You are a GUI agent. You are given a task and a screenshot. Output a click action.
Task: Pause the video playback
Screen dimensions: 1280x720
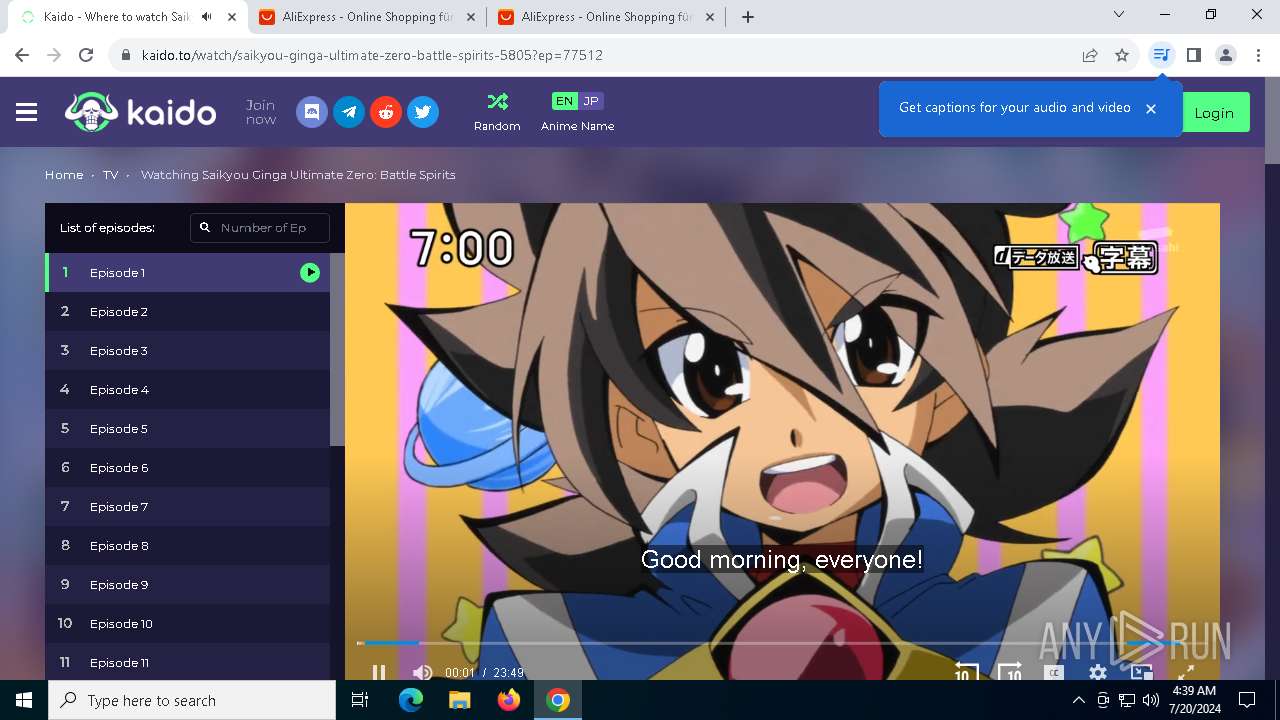(378, 673)
